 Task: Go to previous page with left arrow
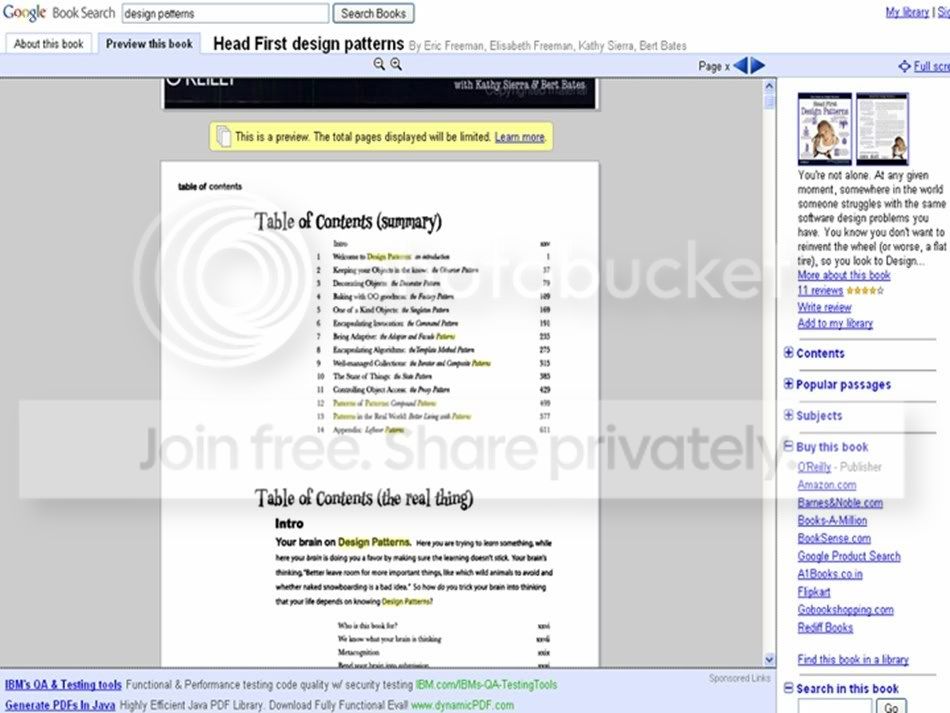740,65
